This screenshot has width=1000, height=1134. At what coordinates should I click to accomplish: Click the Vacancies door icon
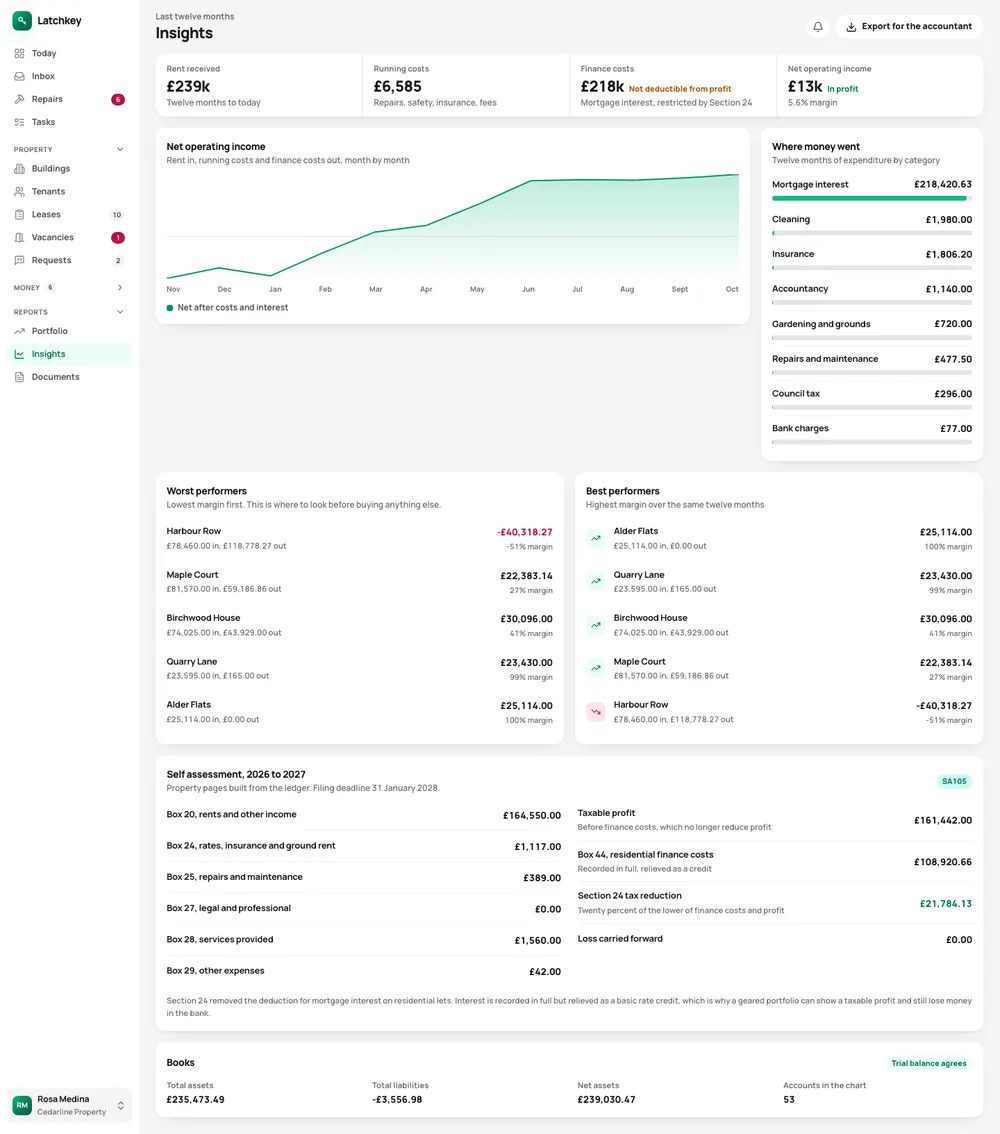[20, 237]
